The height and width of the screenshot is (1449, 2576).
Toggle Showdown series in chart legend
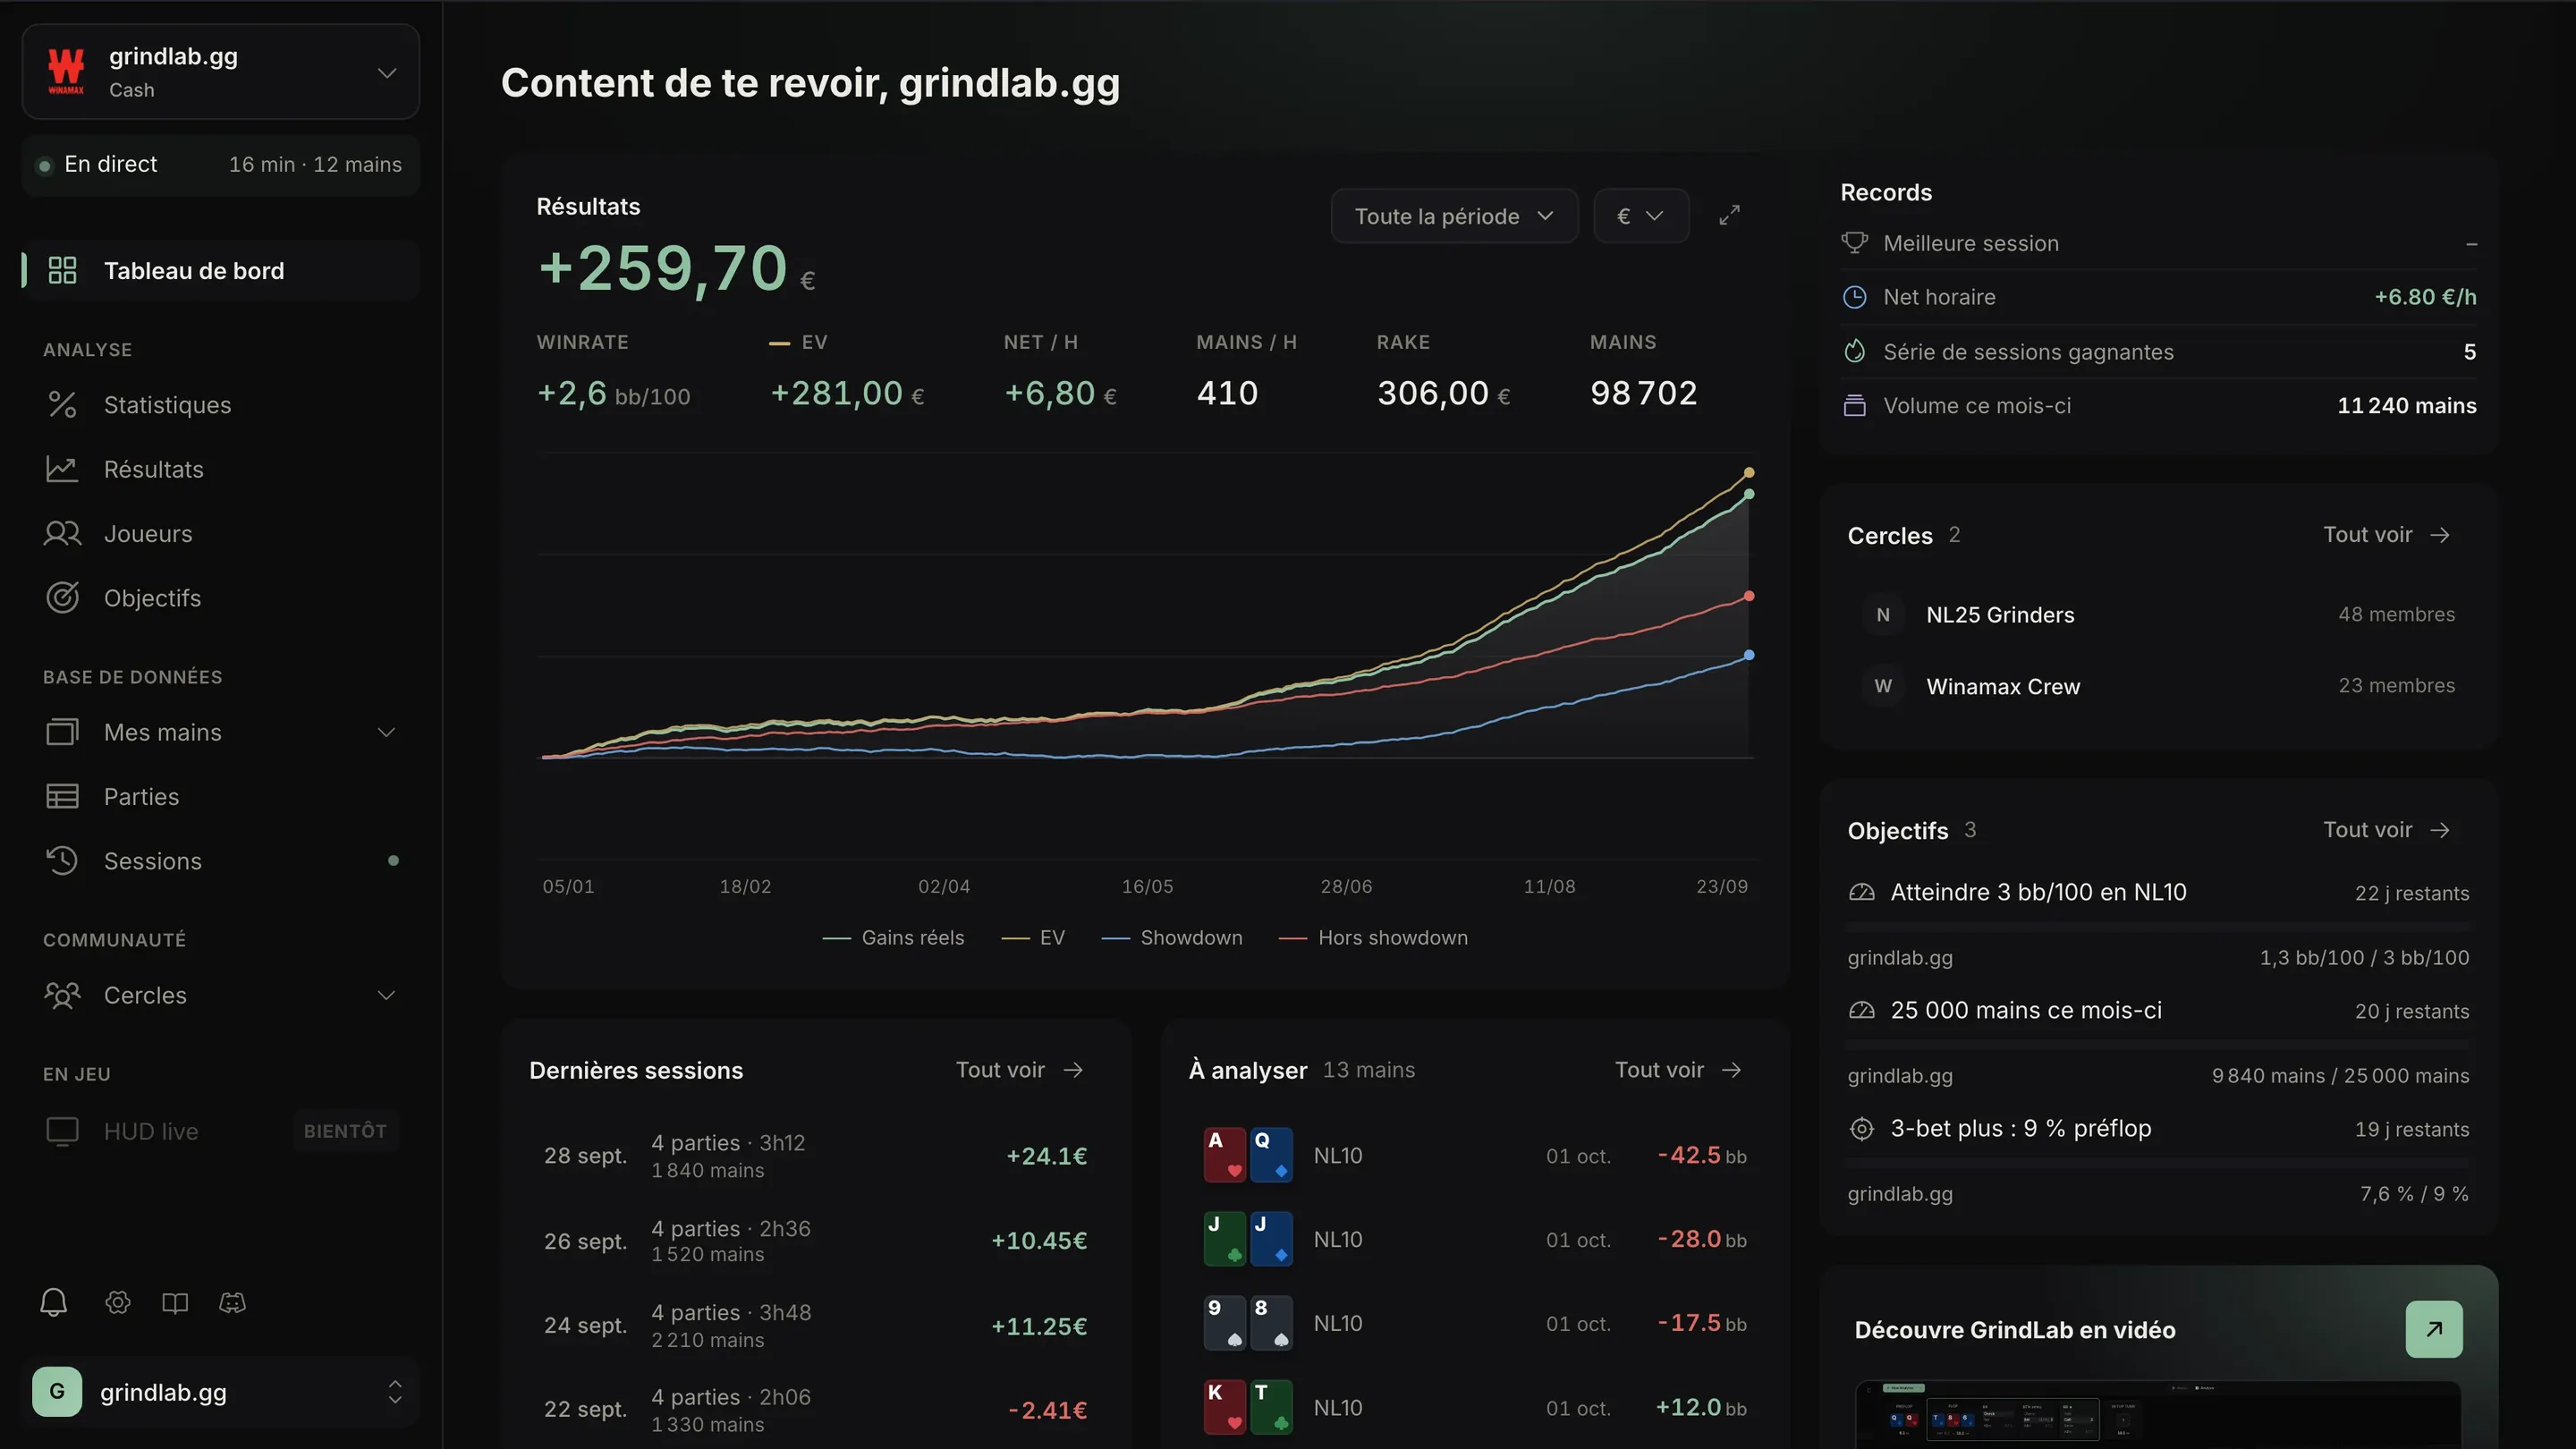(1172, 938)
